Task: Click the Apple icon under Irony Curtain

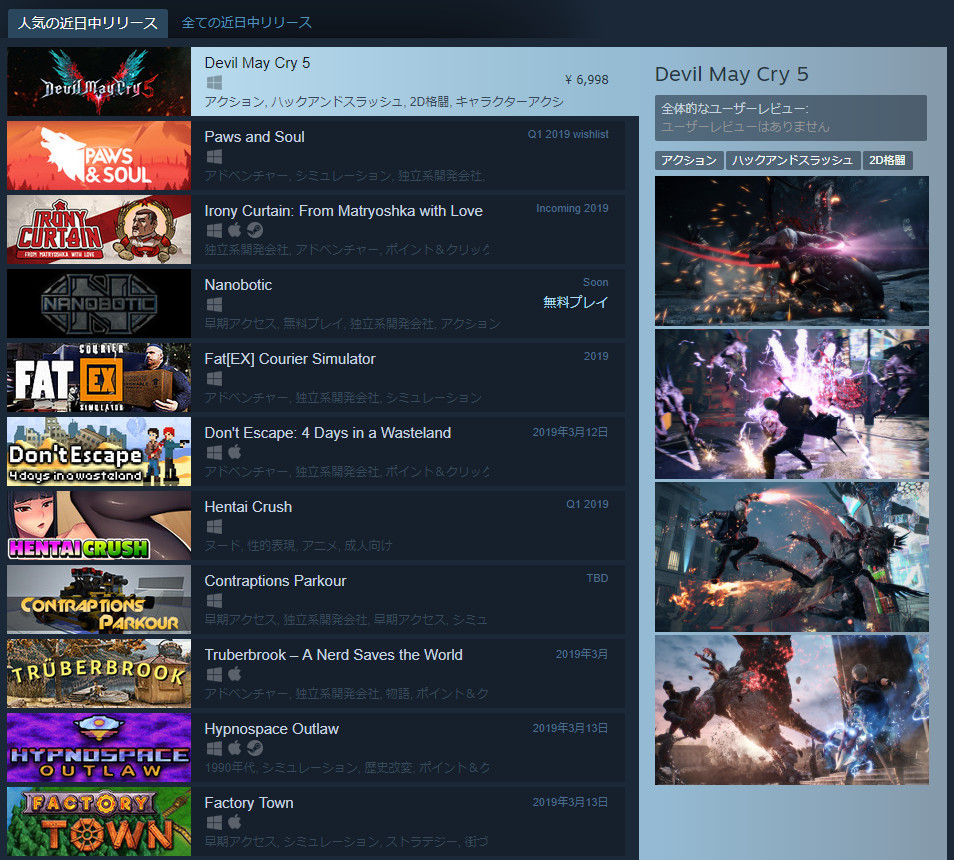Action: [235, 230]
